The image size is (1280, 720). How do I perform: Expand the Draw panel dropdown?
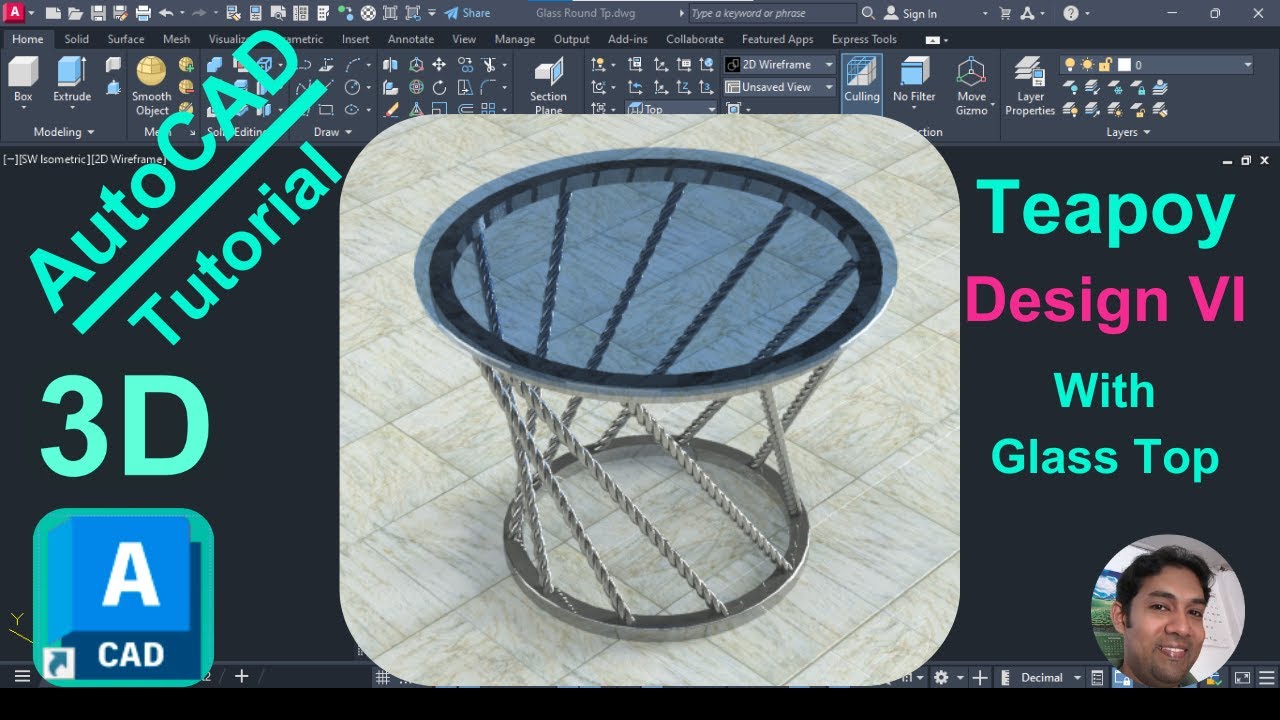click(333, 132)
